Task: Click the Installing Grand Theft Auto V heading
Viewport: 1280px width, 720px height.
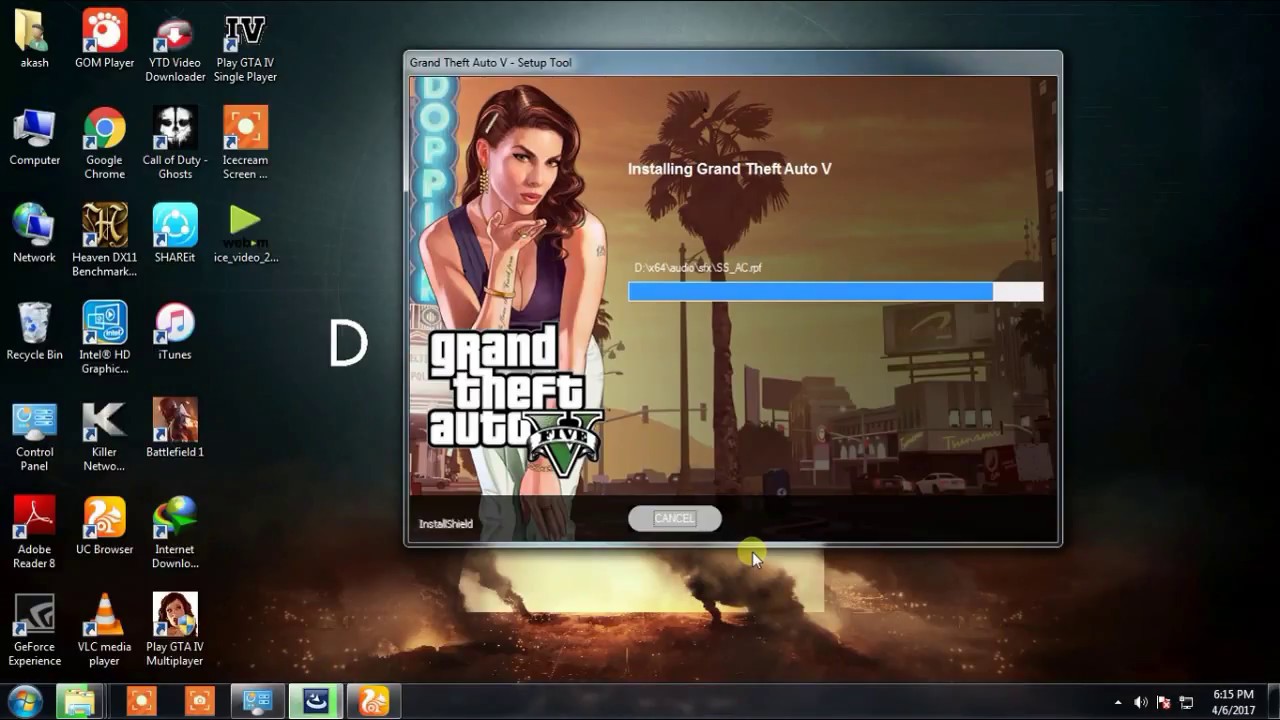Action: [729, 169]
